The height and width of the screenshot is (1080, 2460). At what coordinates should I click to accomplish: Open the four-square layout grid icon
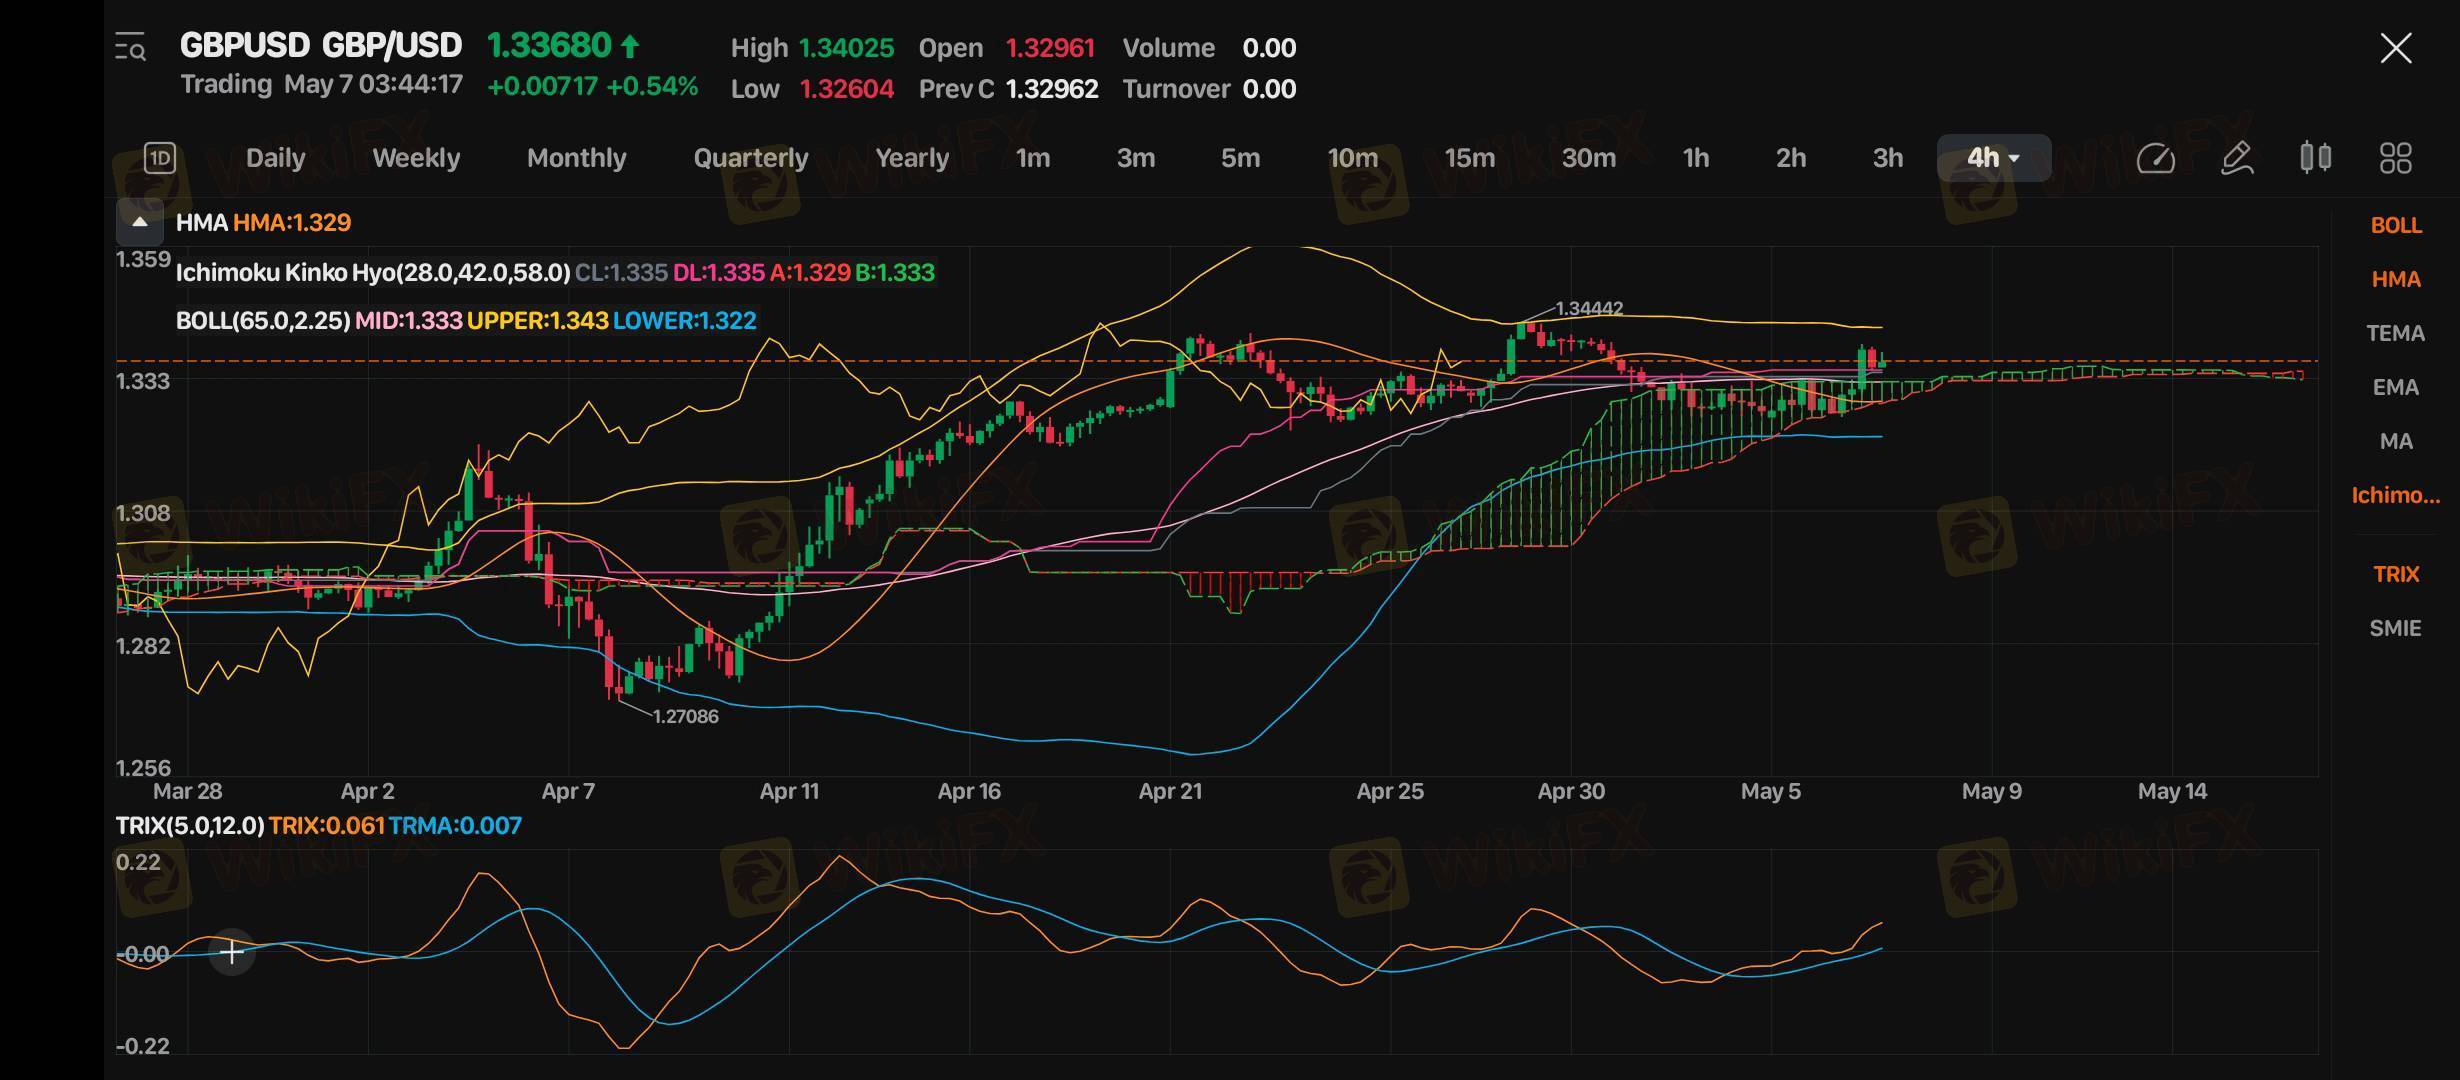coord(2395,158)
